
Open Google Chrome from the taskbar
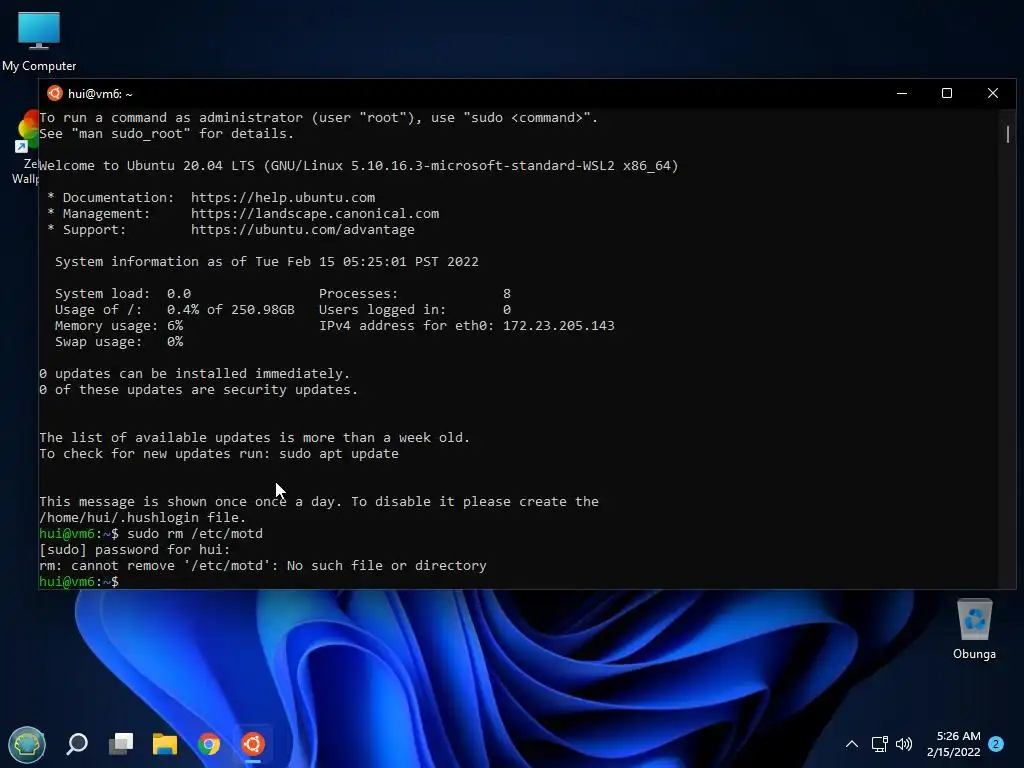click(x=209, y=744)
